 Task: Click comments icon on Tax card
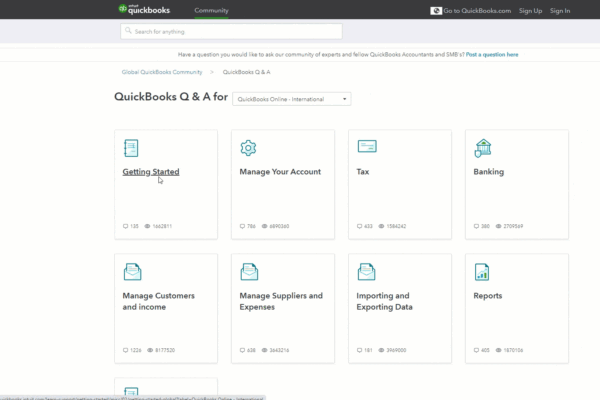pos(359,226)
